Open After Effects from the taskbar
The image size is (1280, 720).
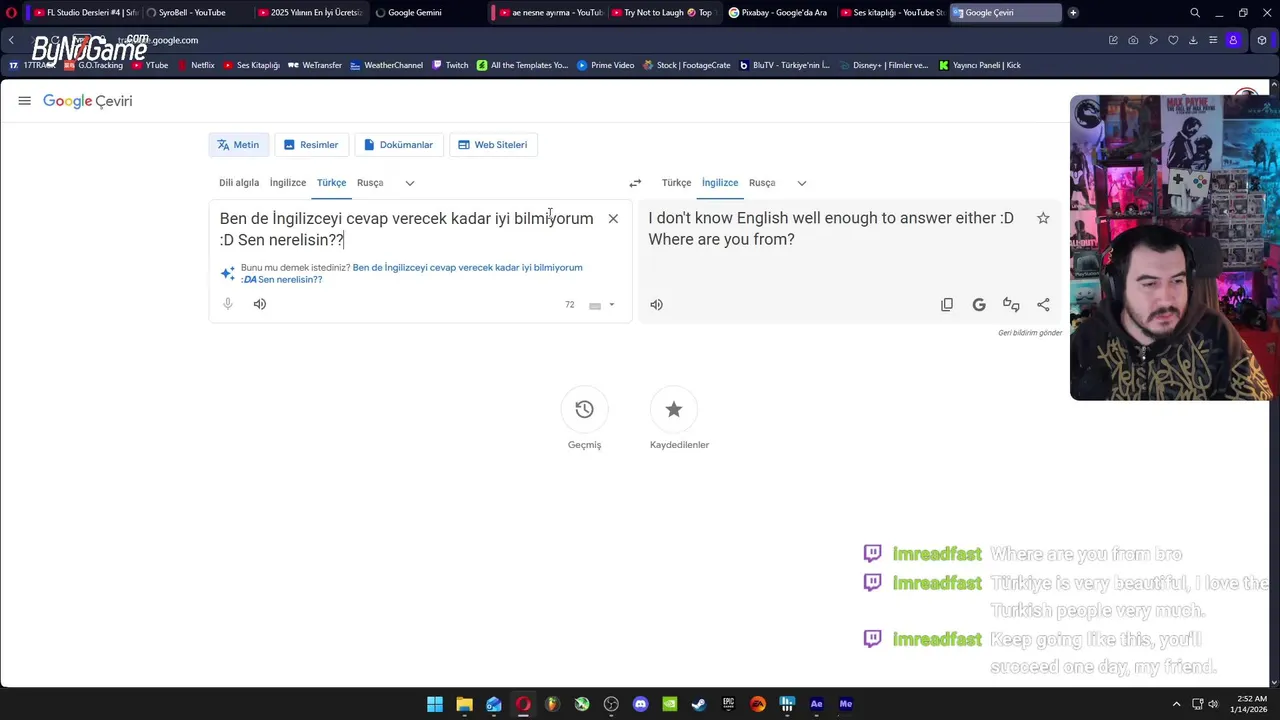coord(816,704)
